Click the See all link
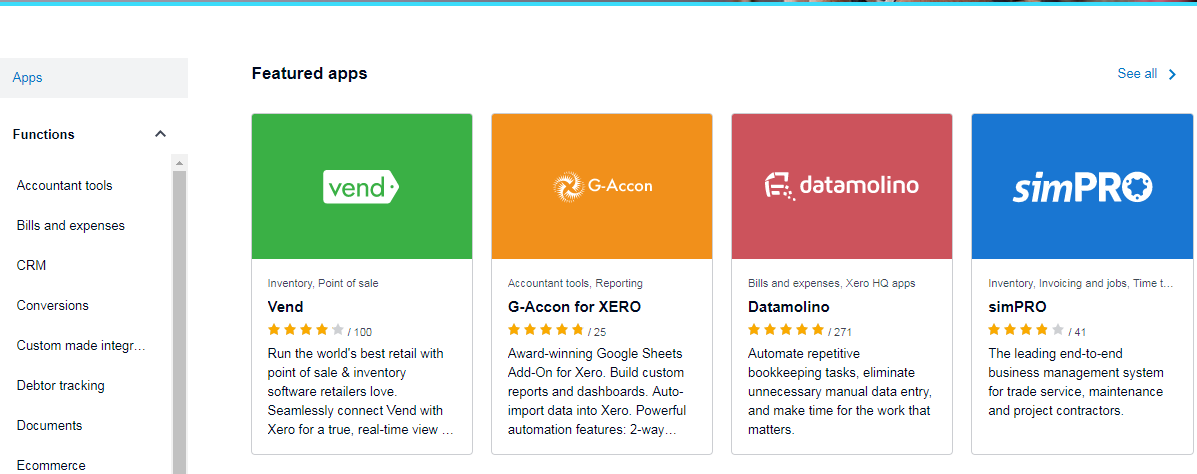1197x474 pixels. point(1137,74)
